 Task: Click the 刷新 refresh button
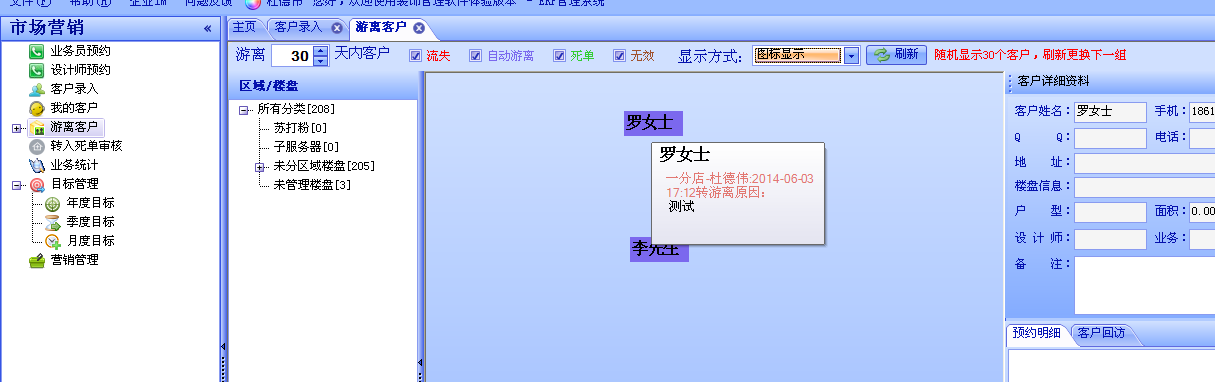tap(896, 55)
